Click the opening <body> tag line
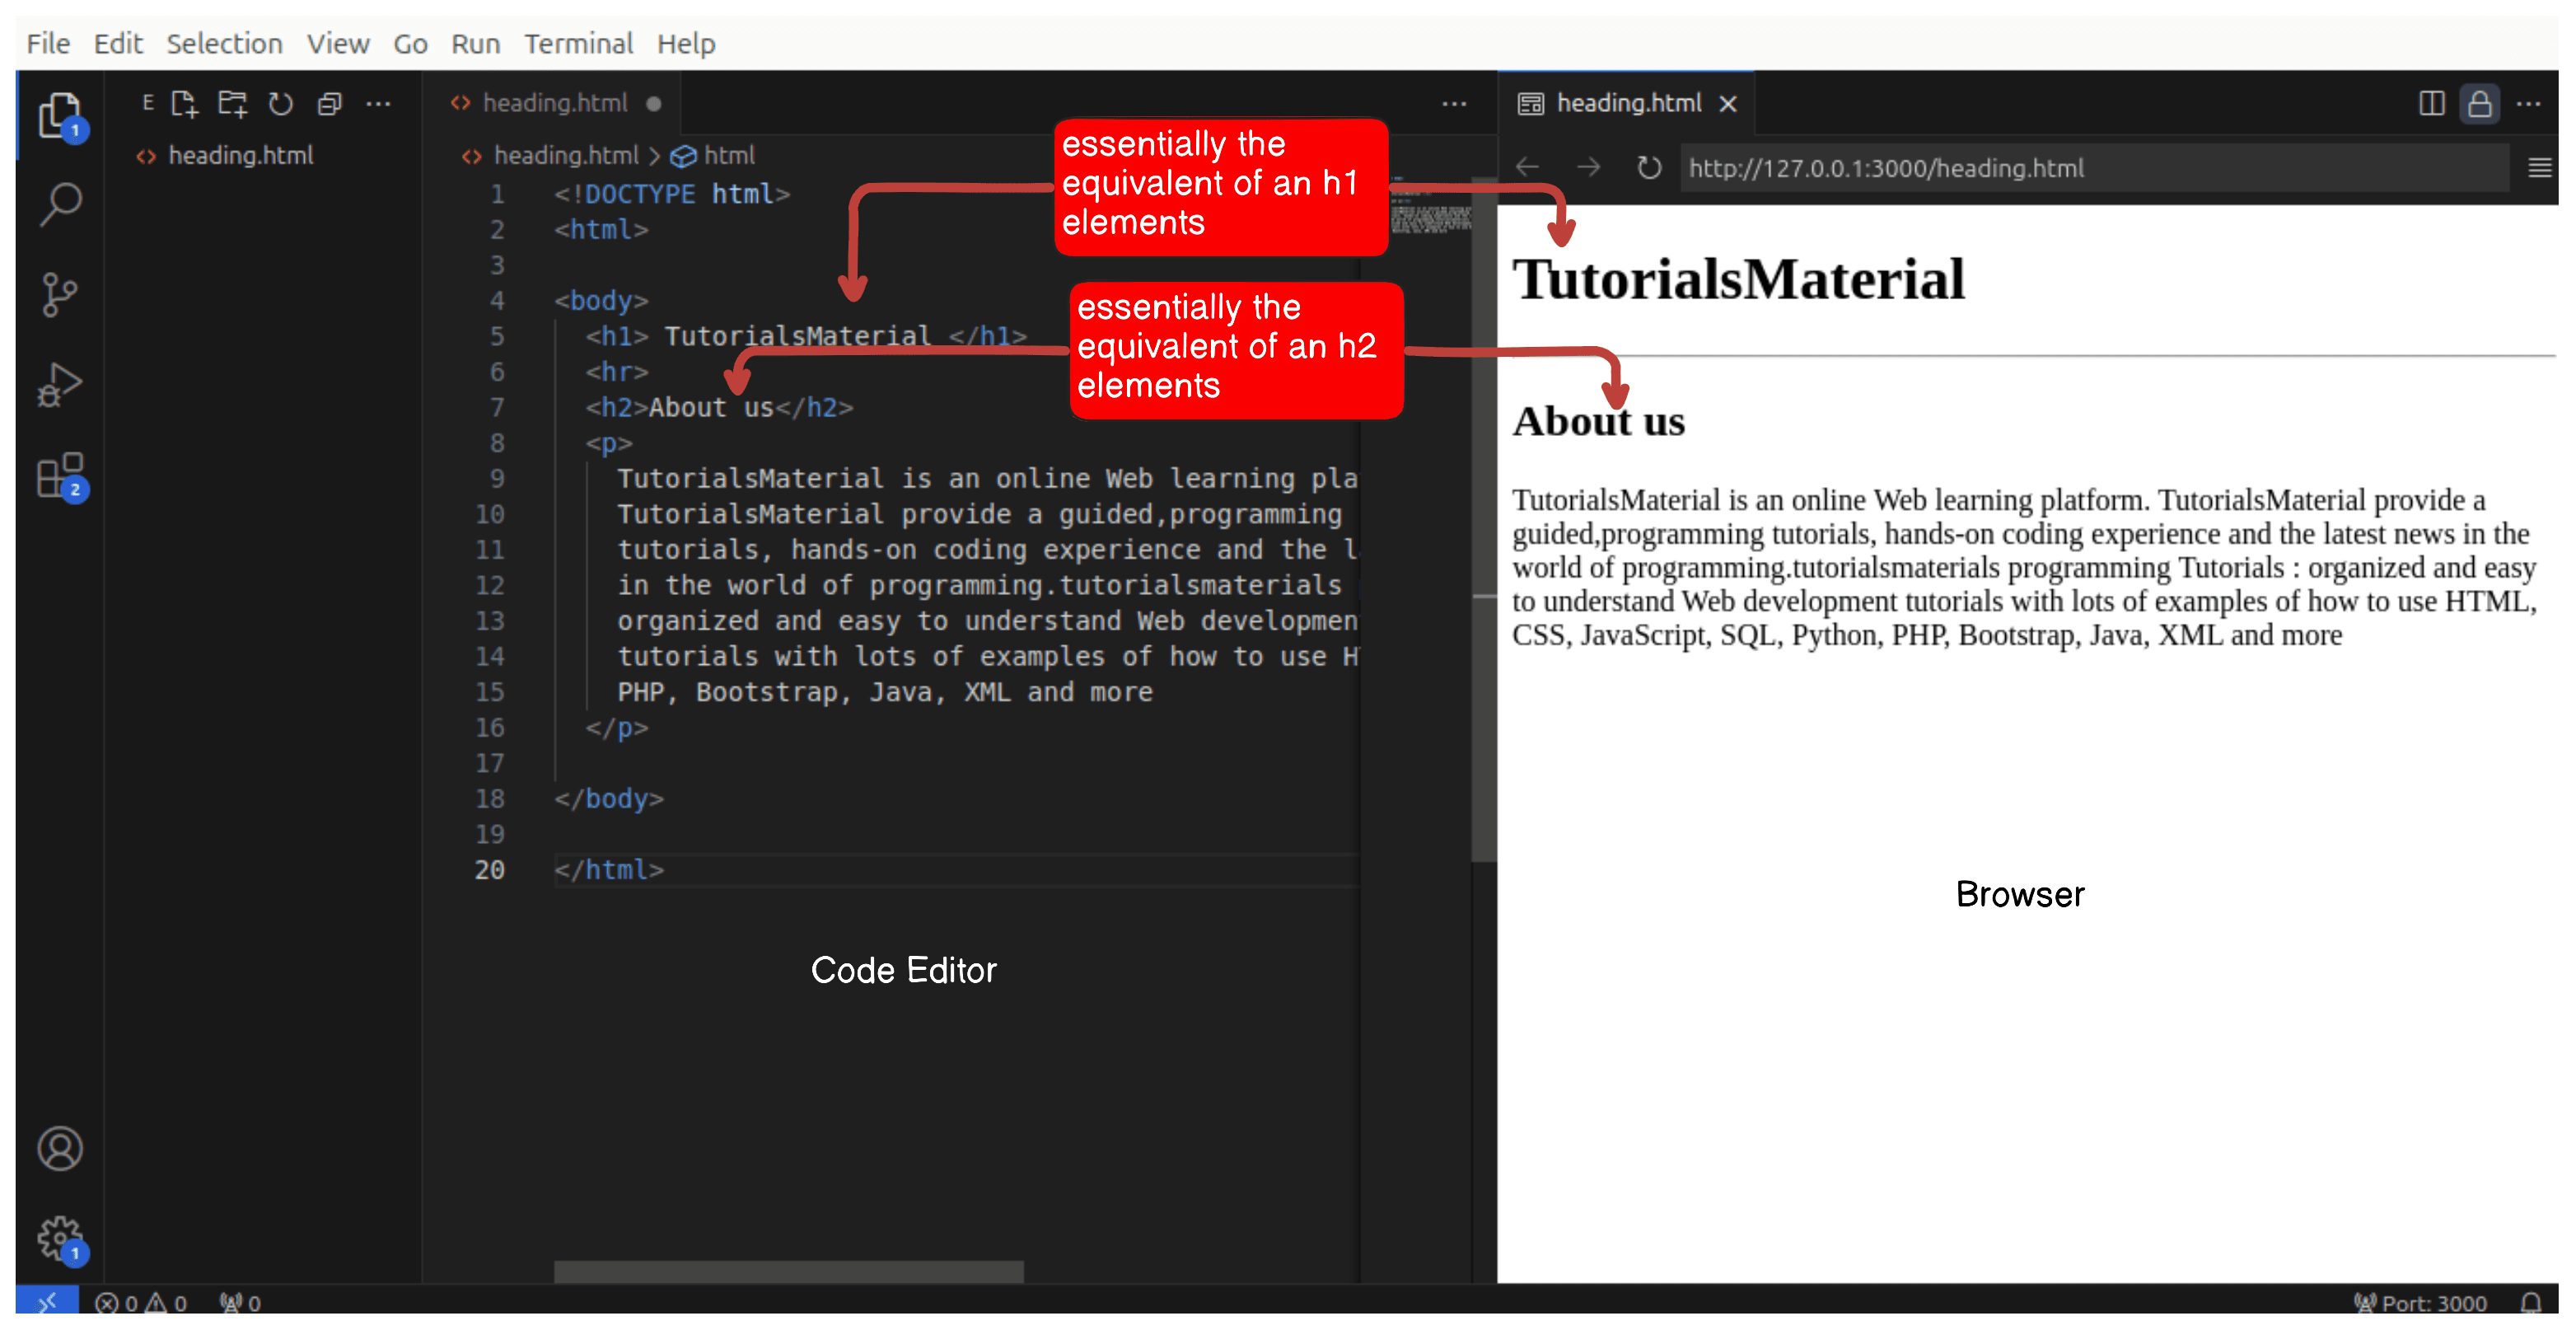This screenshot has width=2576, height=1330. point(601,300)
